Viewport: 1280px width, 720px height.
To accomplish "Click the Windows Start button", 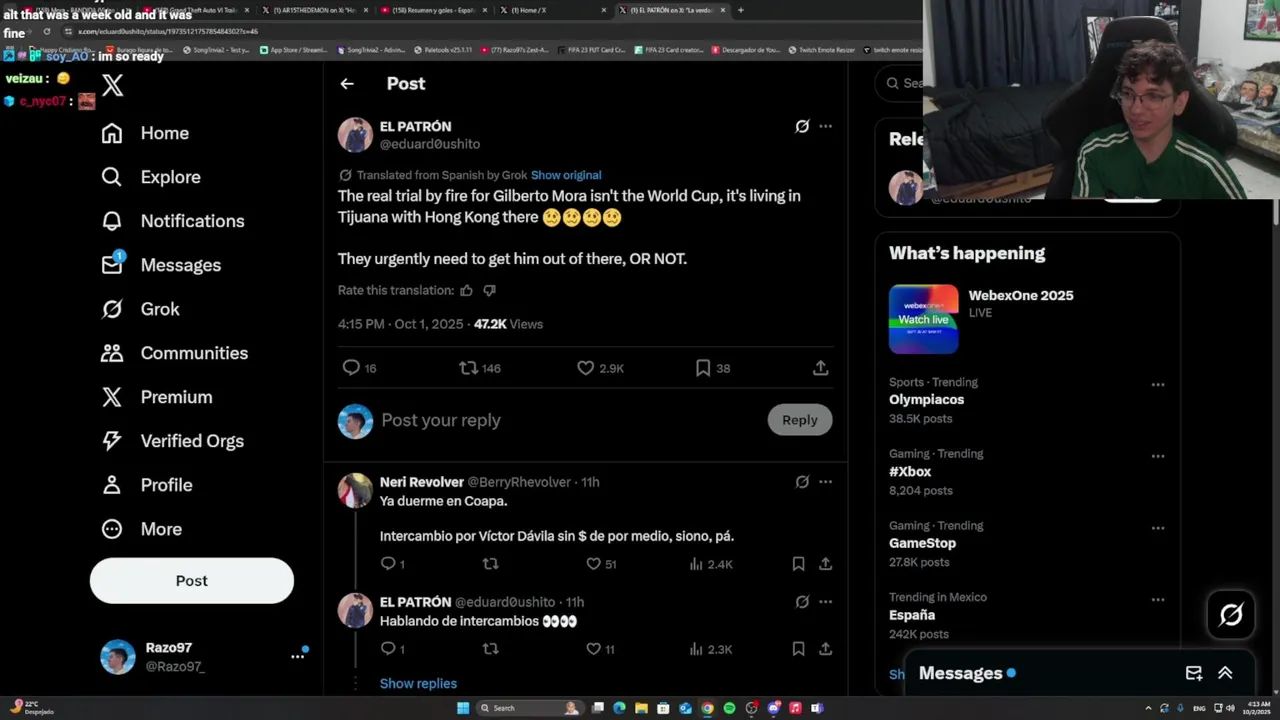I will [x=462, y=708].
